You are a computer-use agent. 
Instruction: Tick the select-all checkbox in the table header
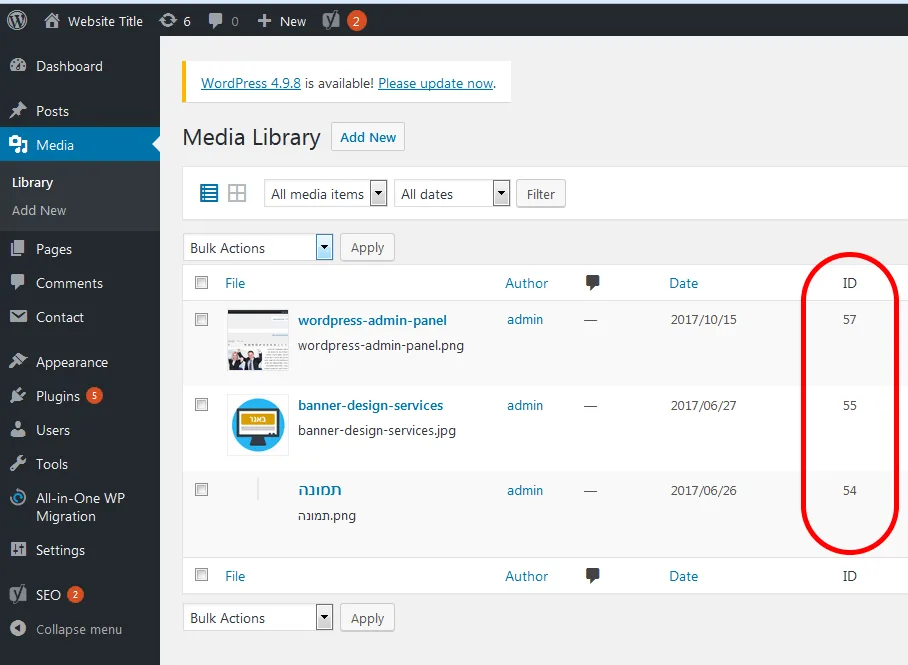202,283
